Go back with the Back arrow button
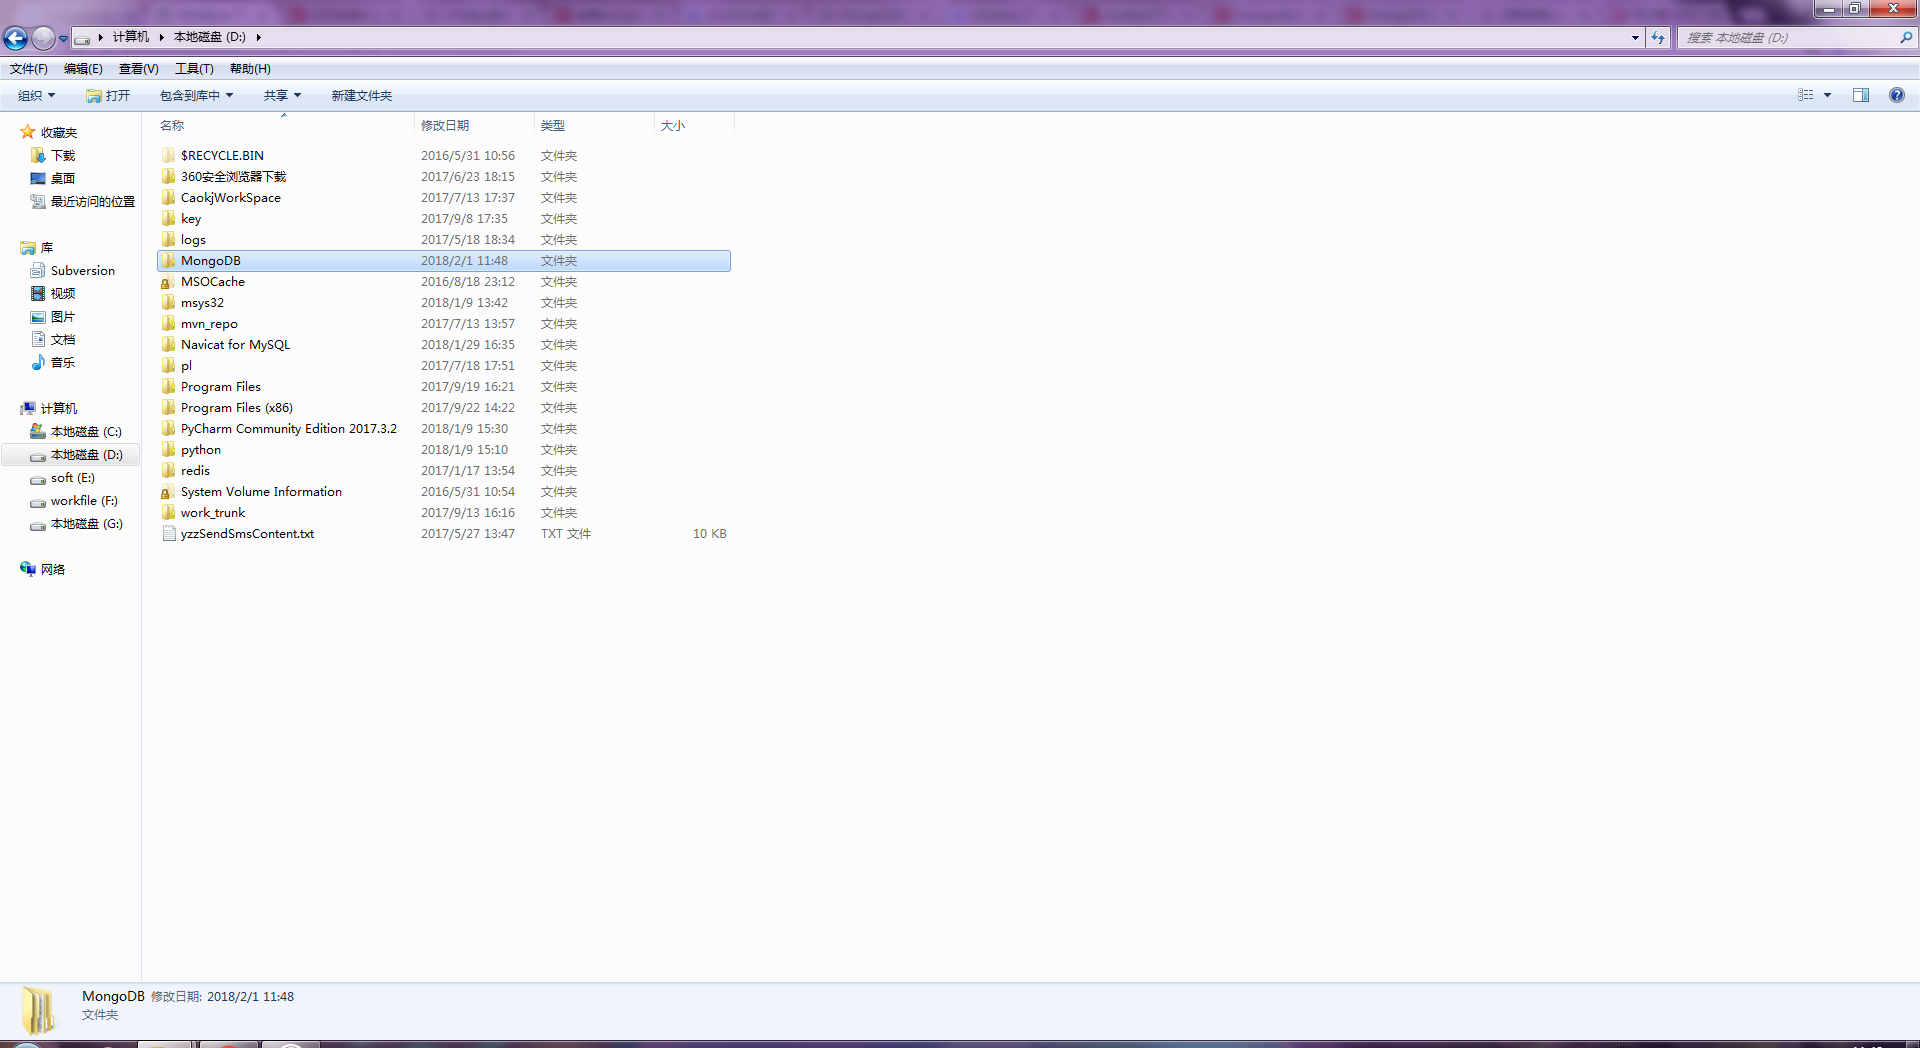 16,38
